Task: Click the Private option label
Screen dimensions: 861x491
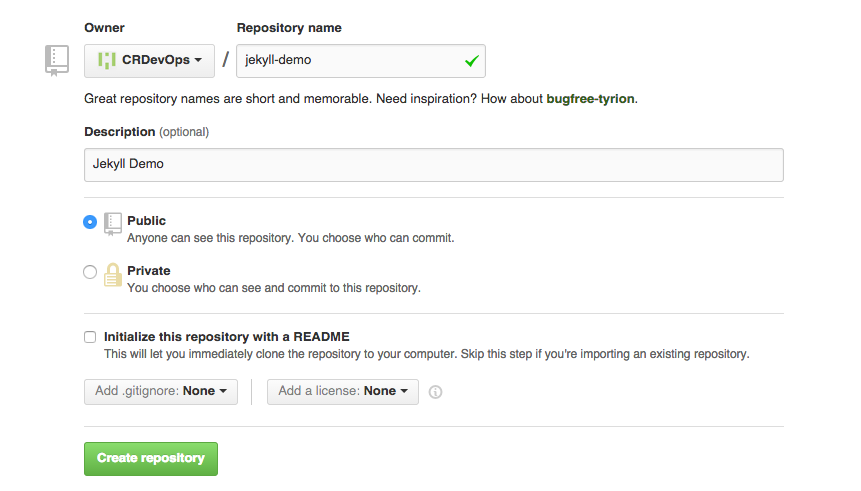Action: (149, 271)
